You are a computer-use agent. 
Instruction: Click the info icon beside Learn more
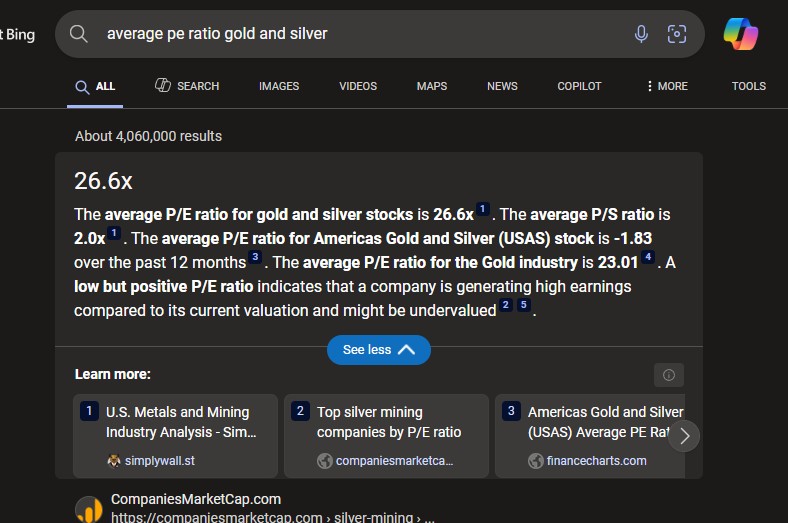668,375
